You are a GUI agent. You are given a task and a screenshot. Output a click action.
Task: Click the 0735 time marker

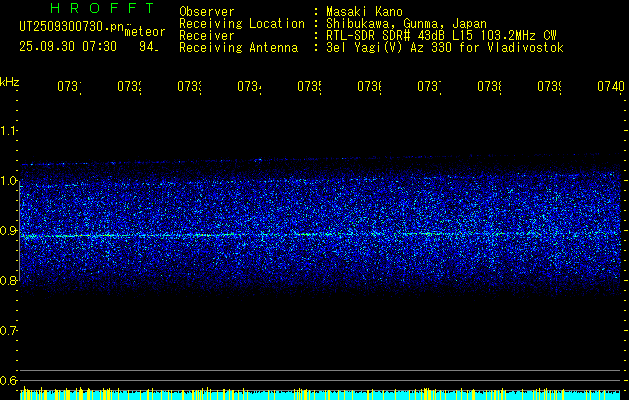point(309,87)
